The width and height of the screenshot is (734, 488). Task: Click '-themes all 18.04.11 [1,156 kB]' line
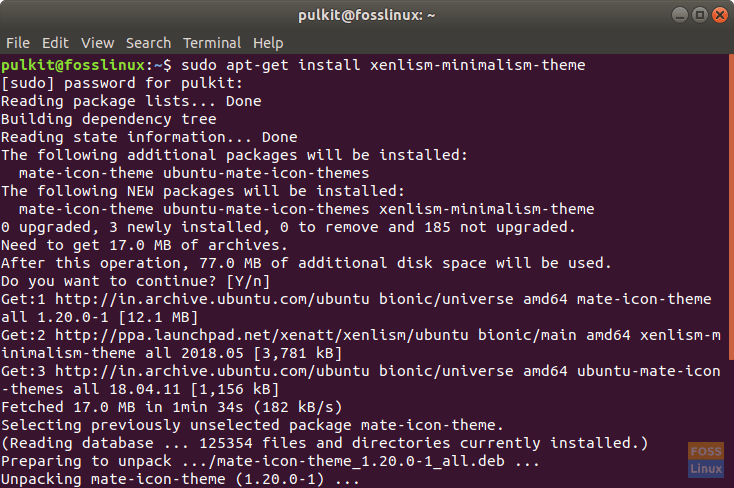pos(140,389)
